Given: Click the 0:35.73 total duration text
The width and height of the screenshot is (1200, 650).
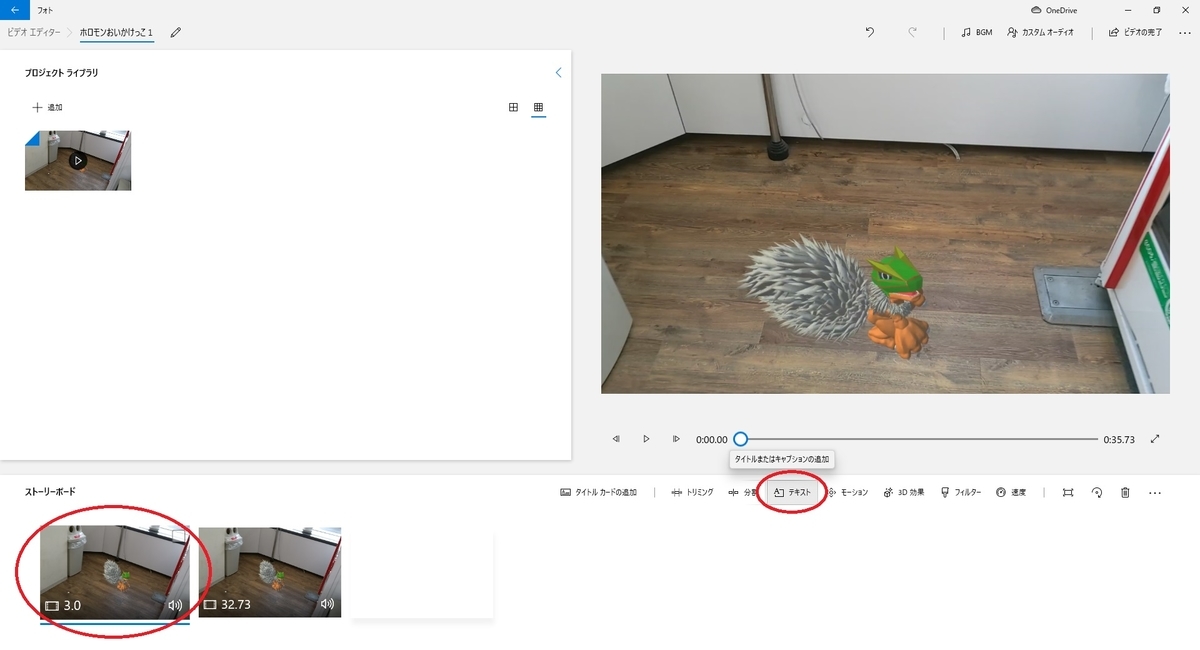Looking at the screenshot, I should click(1119, 439).
